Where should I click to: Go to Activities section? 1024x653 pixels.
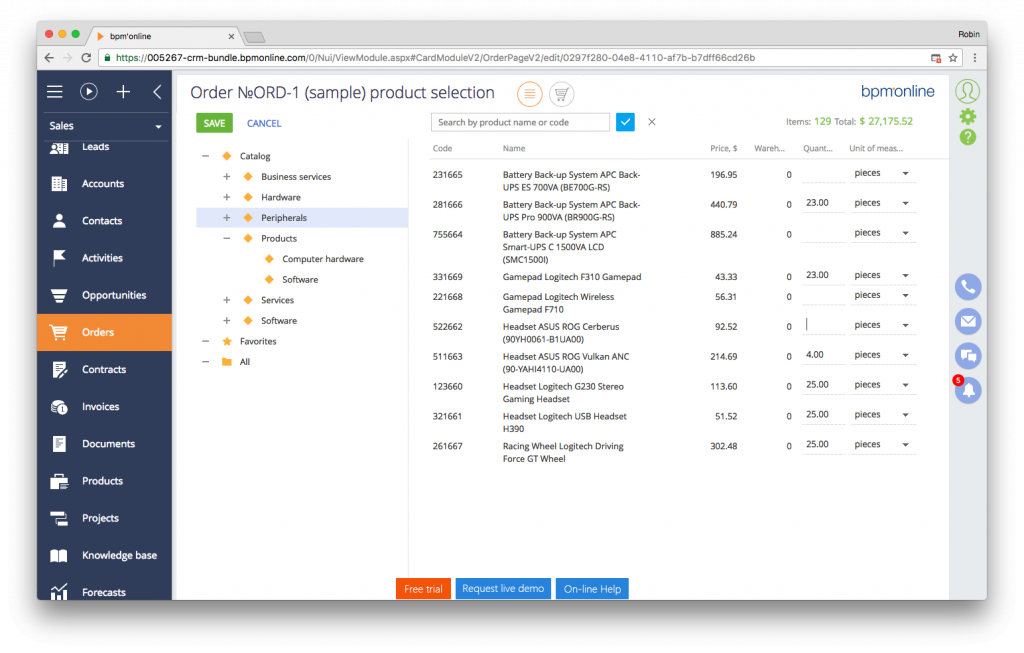(104, 259)
